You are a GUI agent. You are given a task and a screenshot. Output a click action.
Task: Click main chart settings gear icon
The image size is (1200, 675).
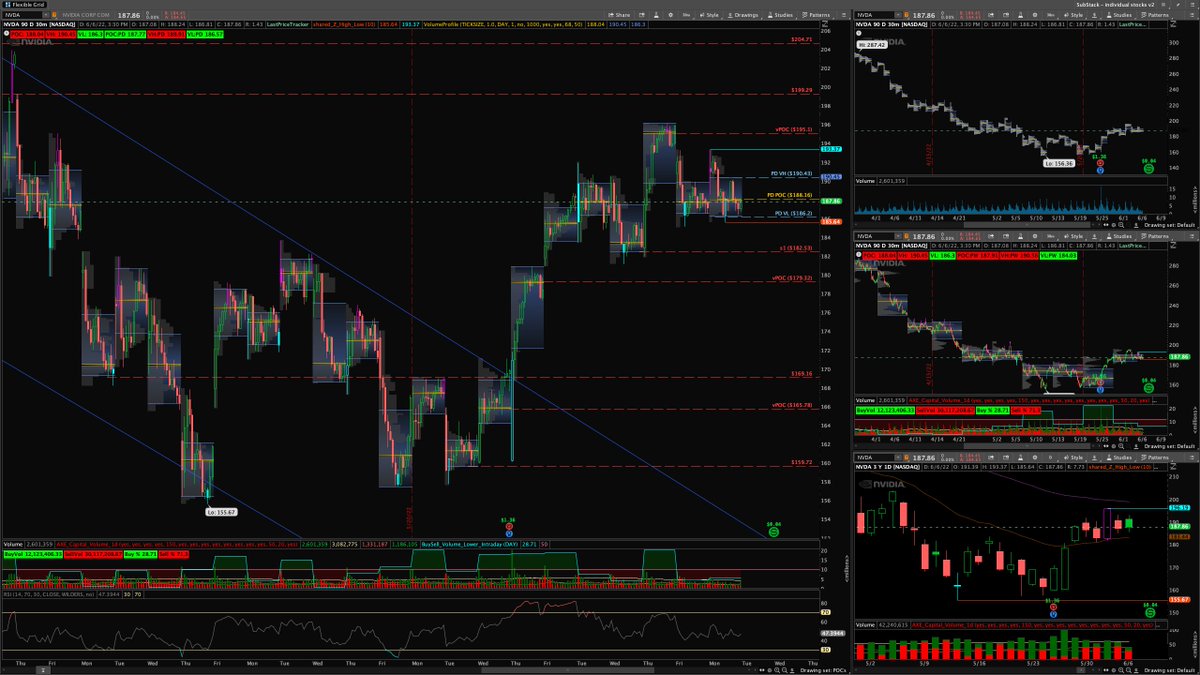pyautogui.click(x=671, y=15)
